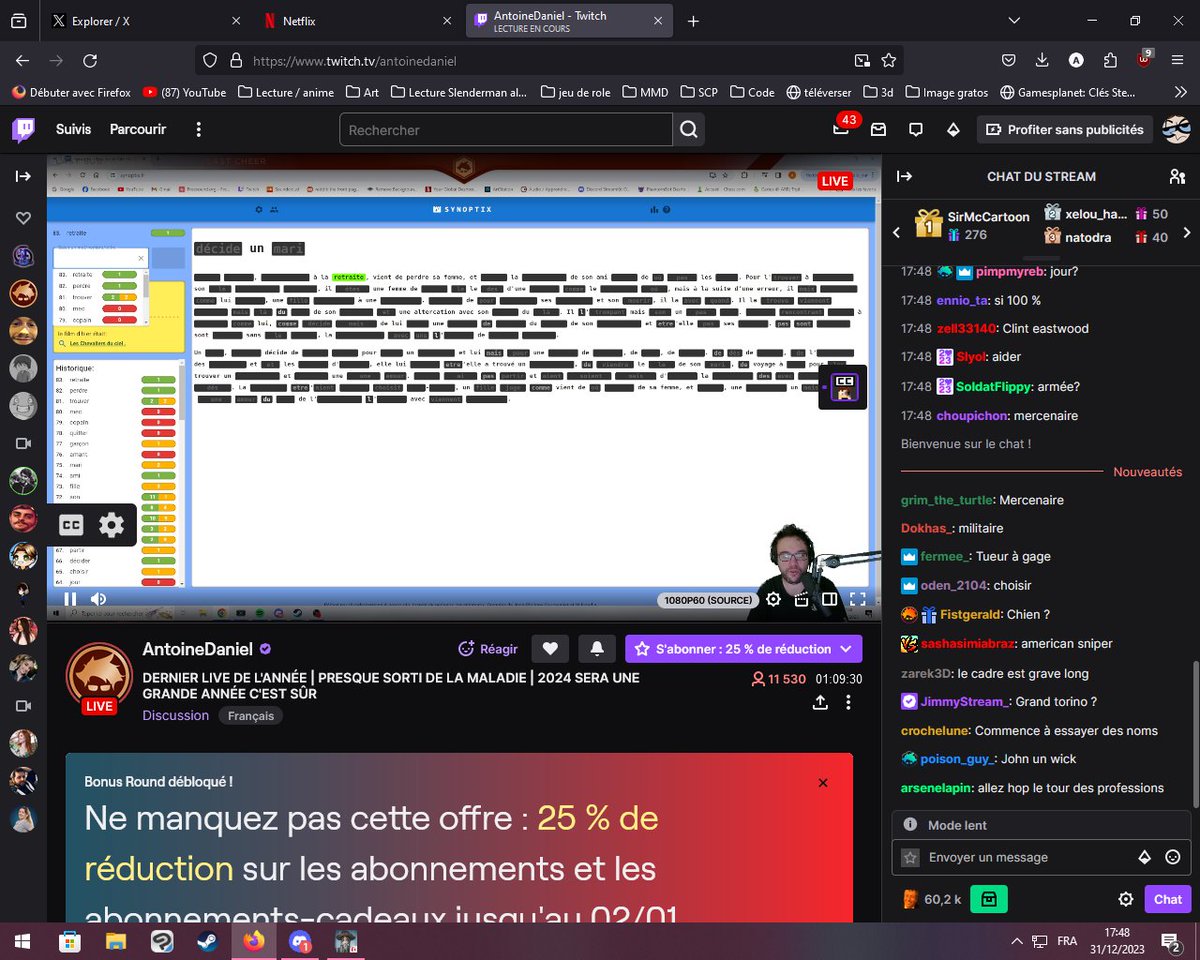The image size is (1200, 960).
Task: Open the Windows Start menu
Action: pyautogui.click(x=22, y=941)
